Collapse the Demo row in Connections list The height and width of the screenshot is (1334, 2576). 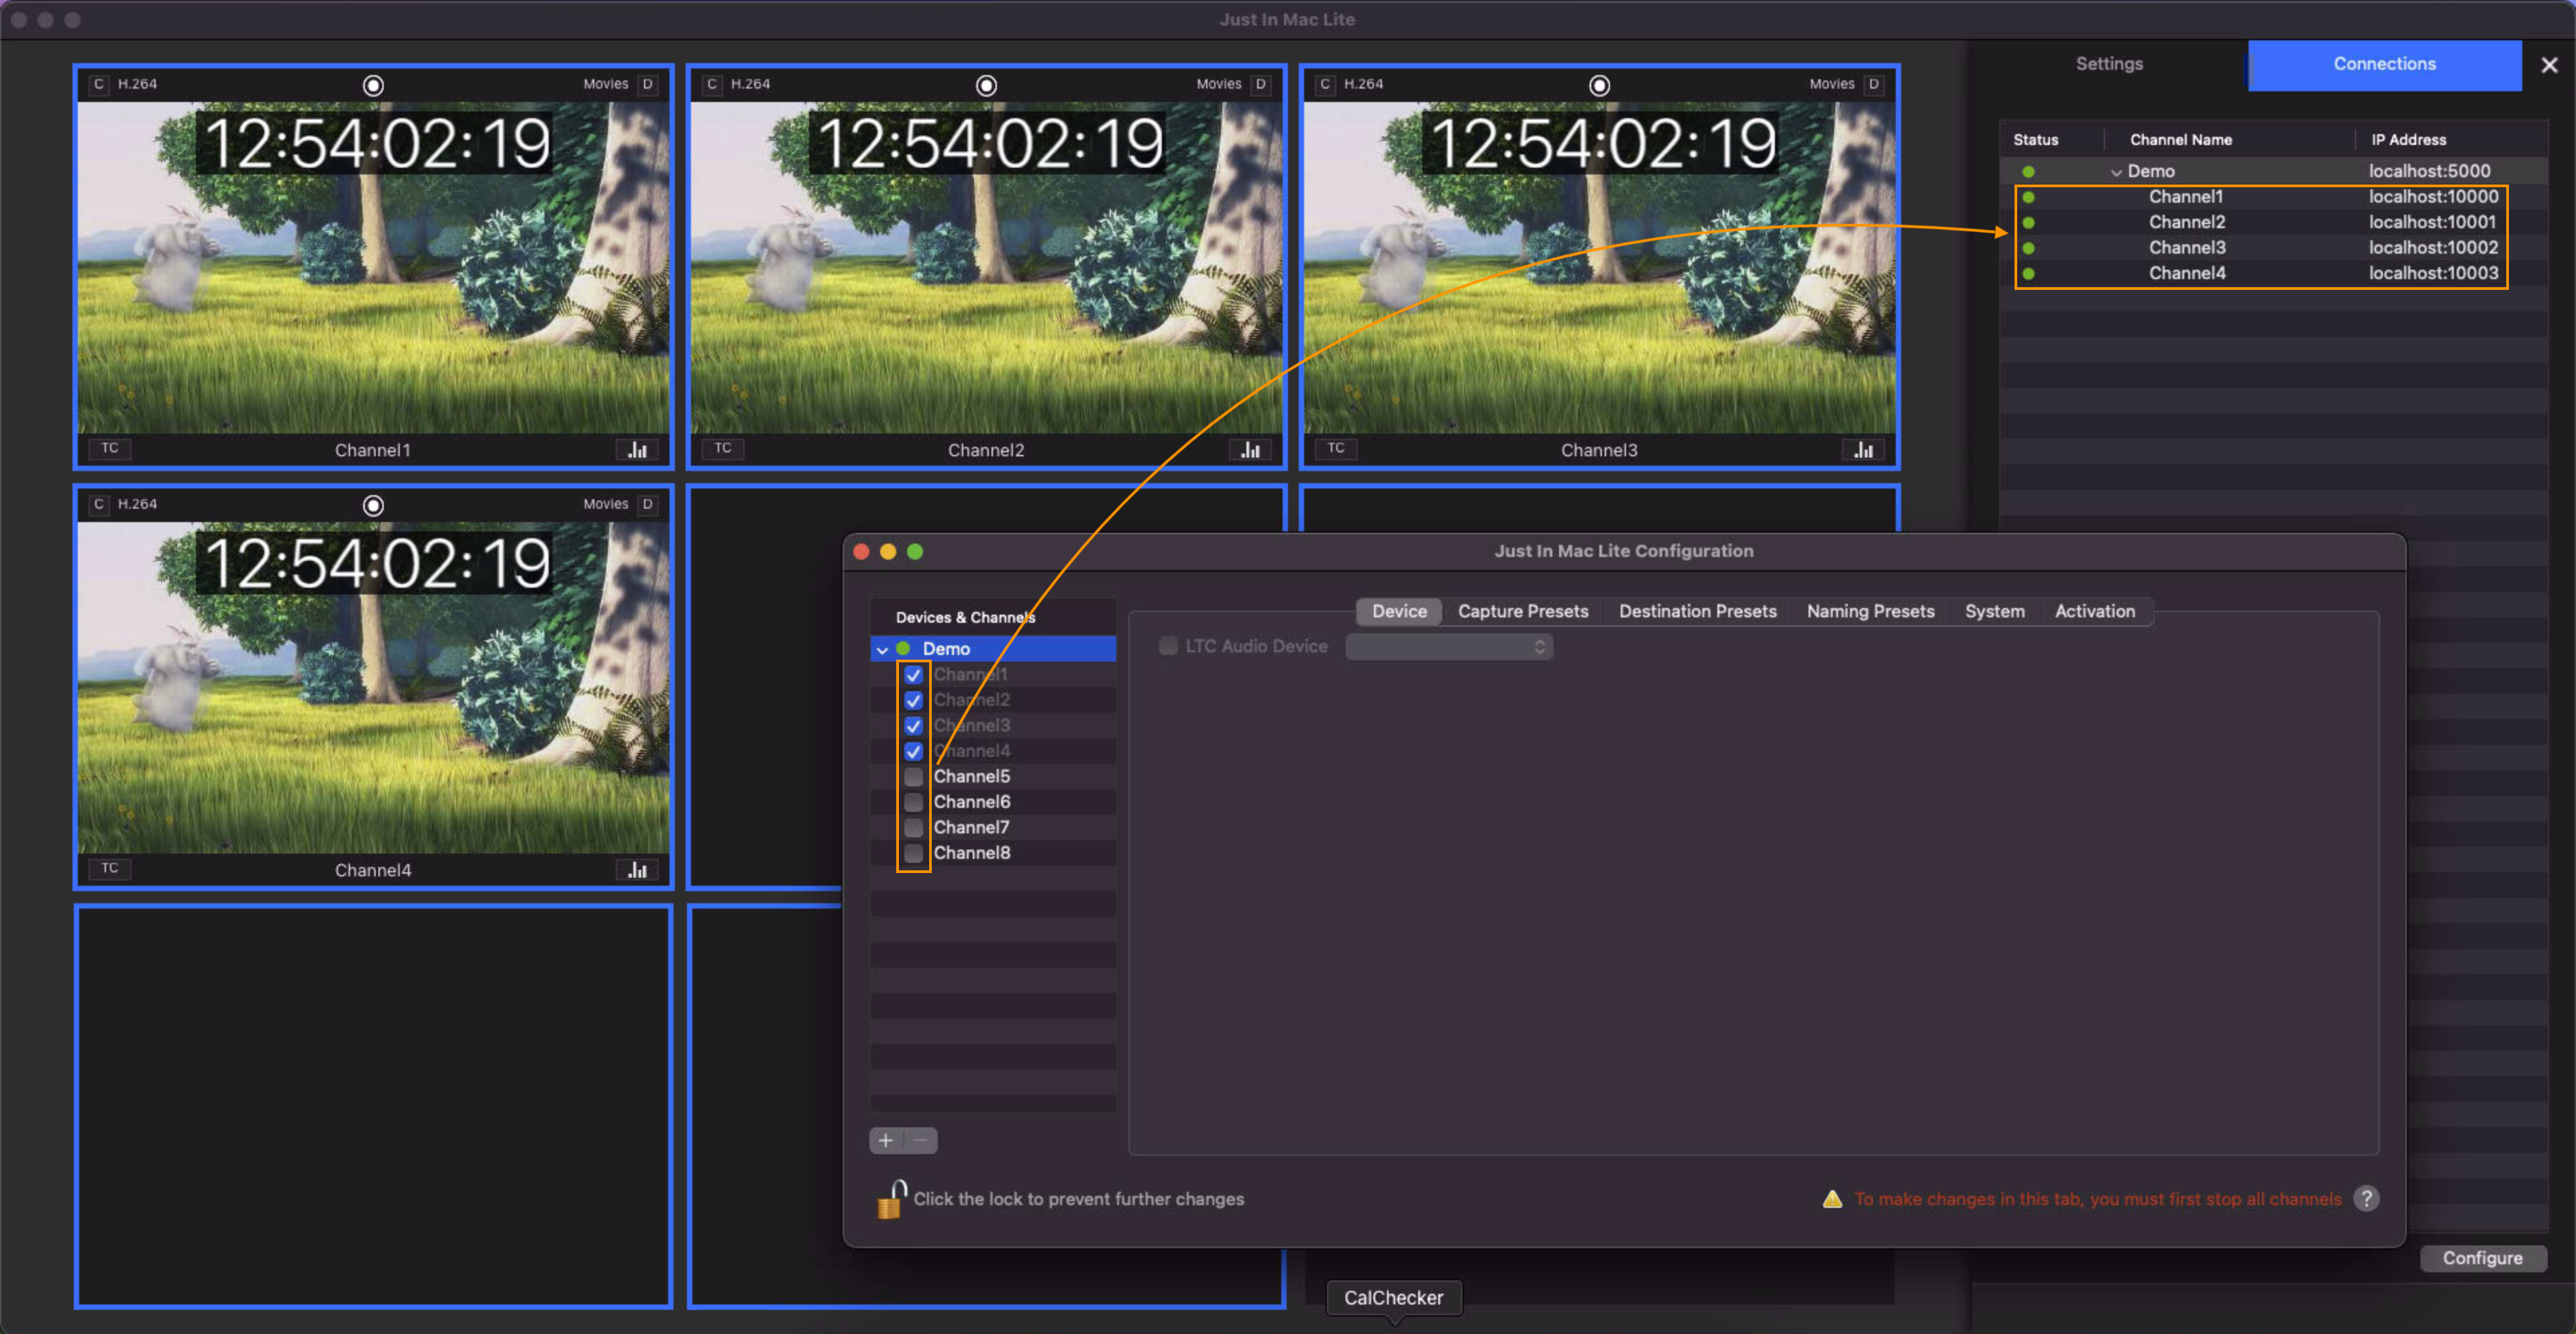tap(2116, 172)
